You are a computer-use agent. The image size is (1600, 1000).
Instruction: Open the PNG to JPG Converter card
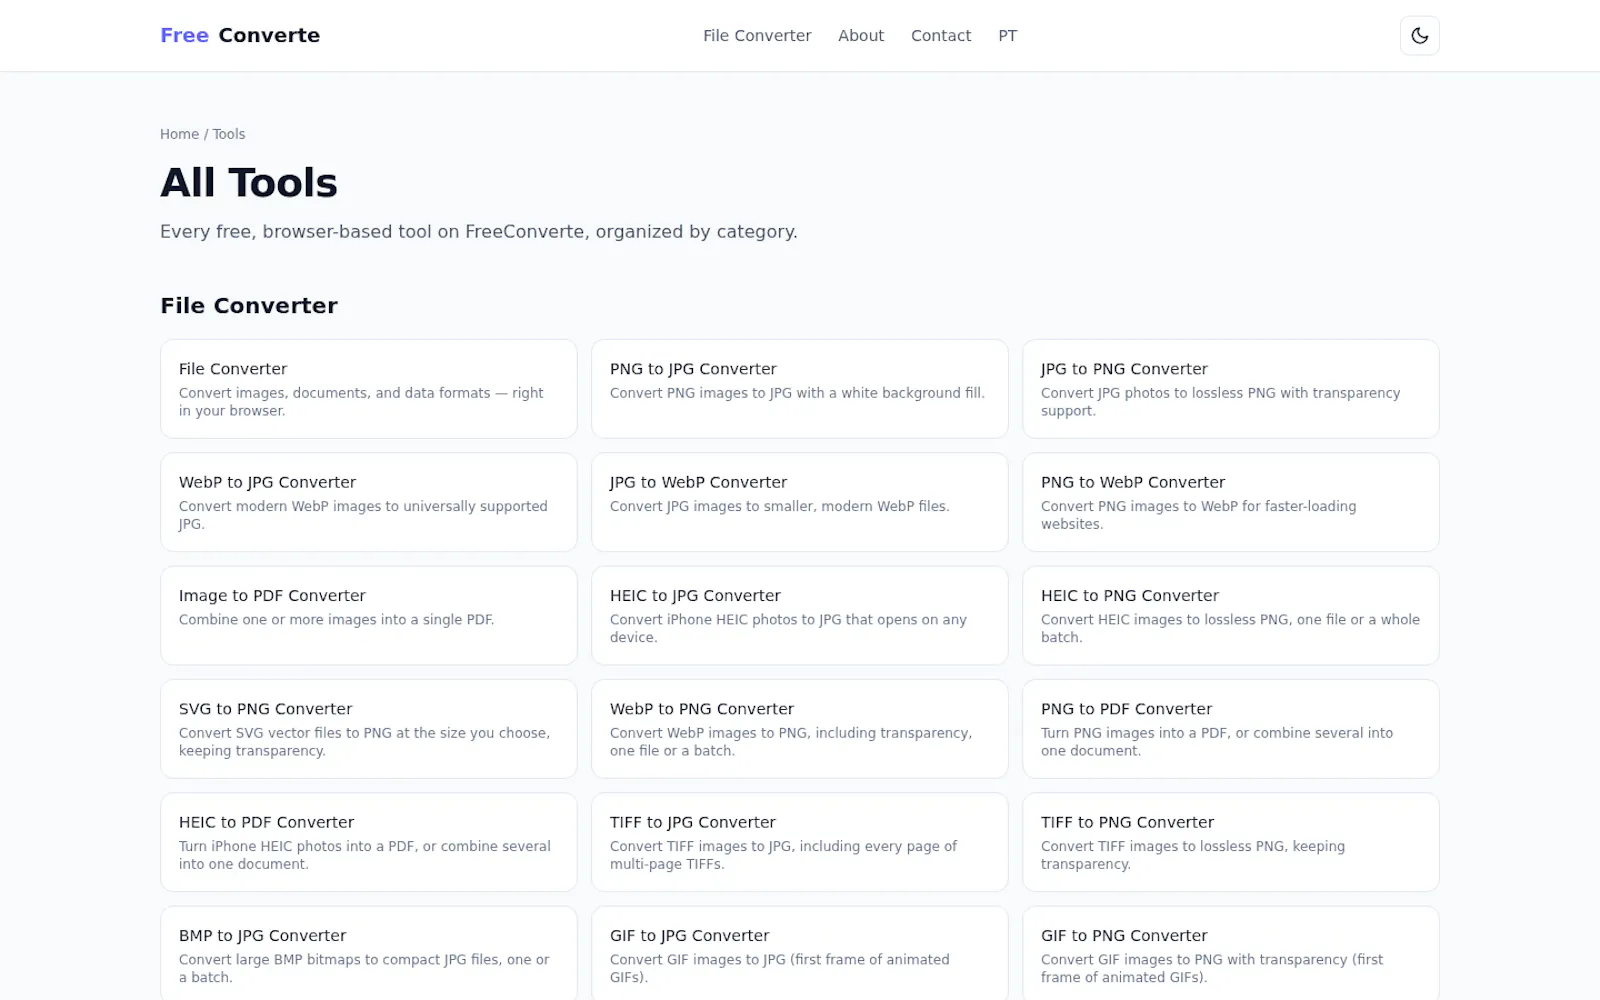800,389
